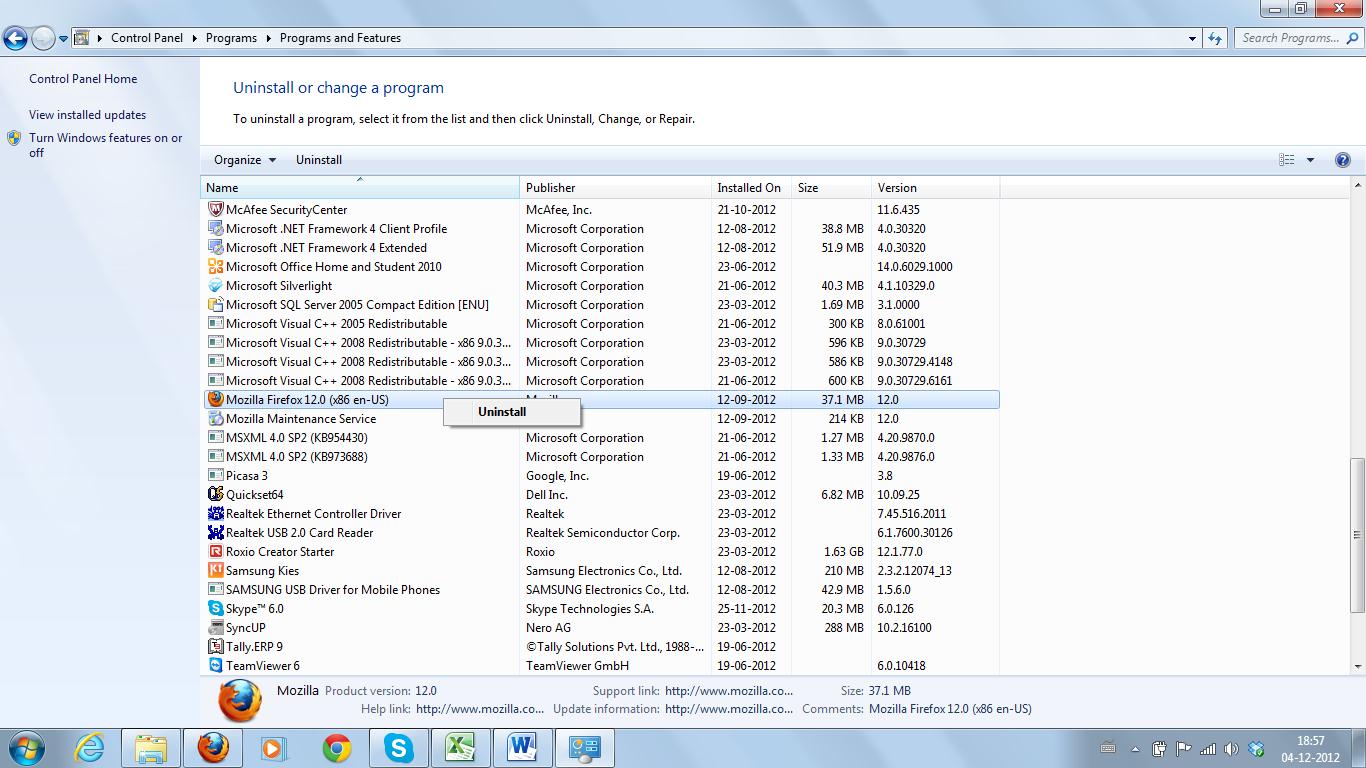Image resolution: width=1366 pixels, height=768 pixels.
Task: Open the Organize dropdown menu
Action: (245, 160)
